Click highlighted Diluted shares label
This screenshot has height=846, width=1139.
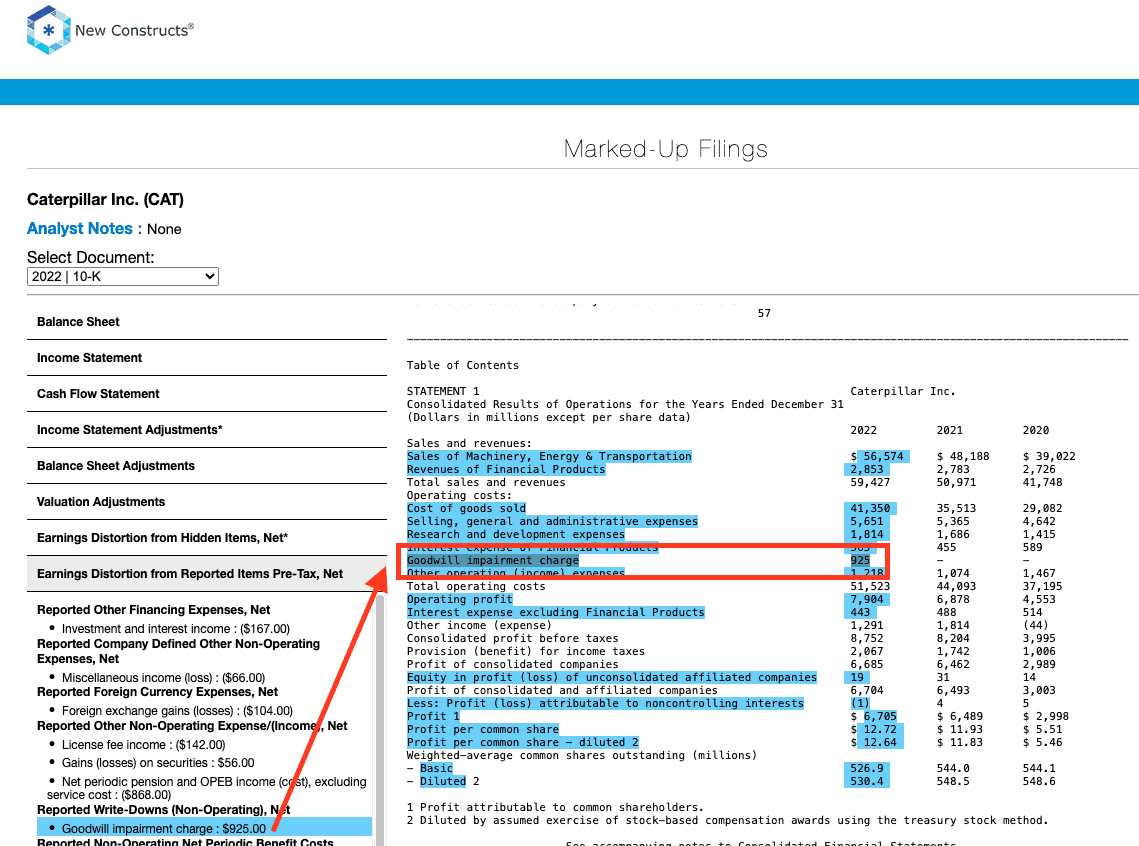coord(443,781)
